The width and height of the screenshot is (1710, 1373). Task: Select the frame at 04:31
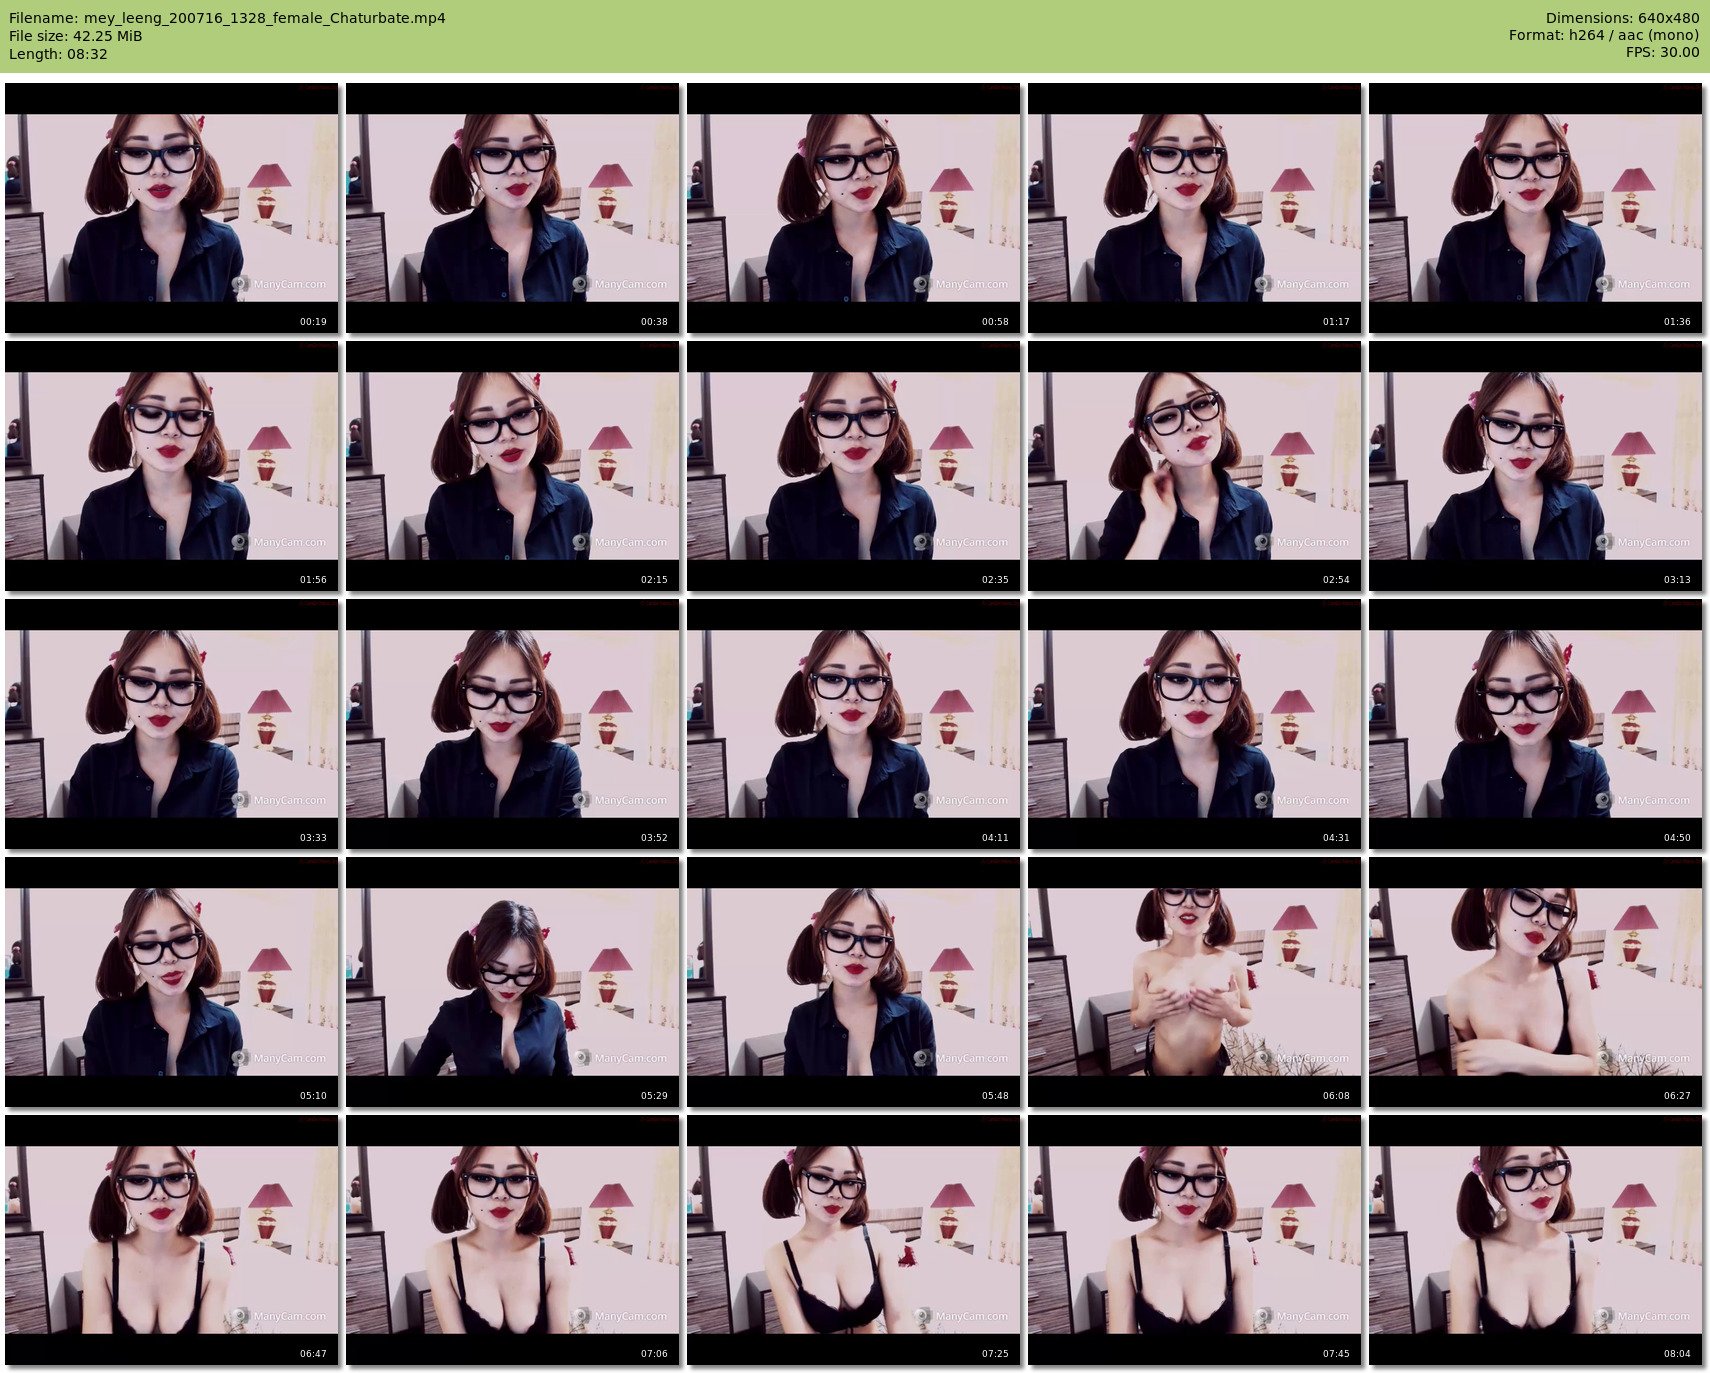(1194, 724)
